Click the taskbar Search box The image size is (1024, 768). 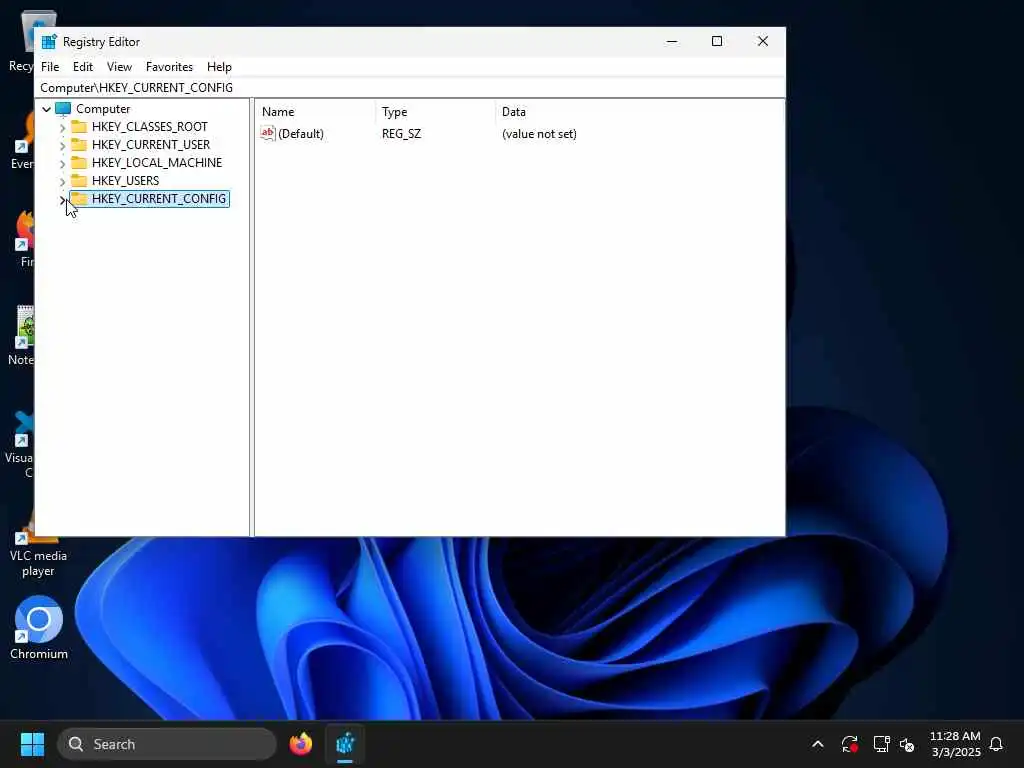[x=167, y=744]
